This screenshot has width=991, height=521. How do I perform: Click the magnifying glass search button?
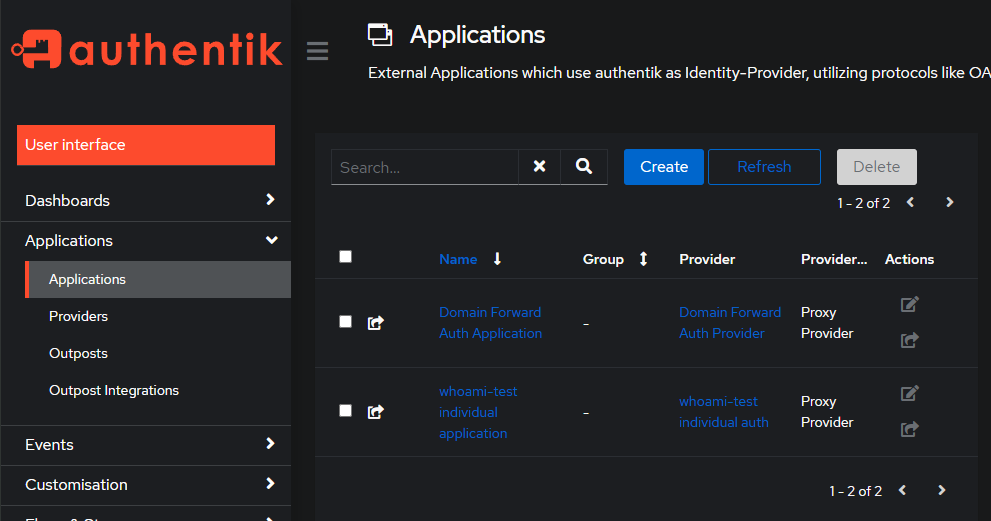point(584,166)
